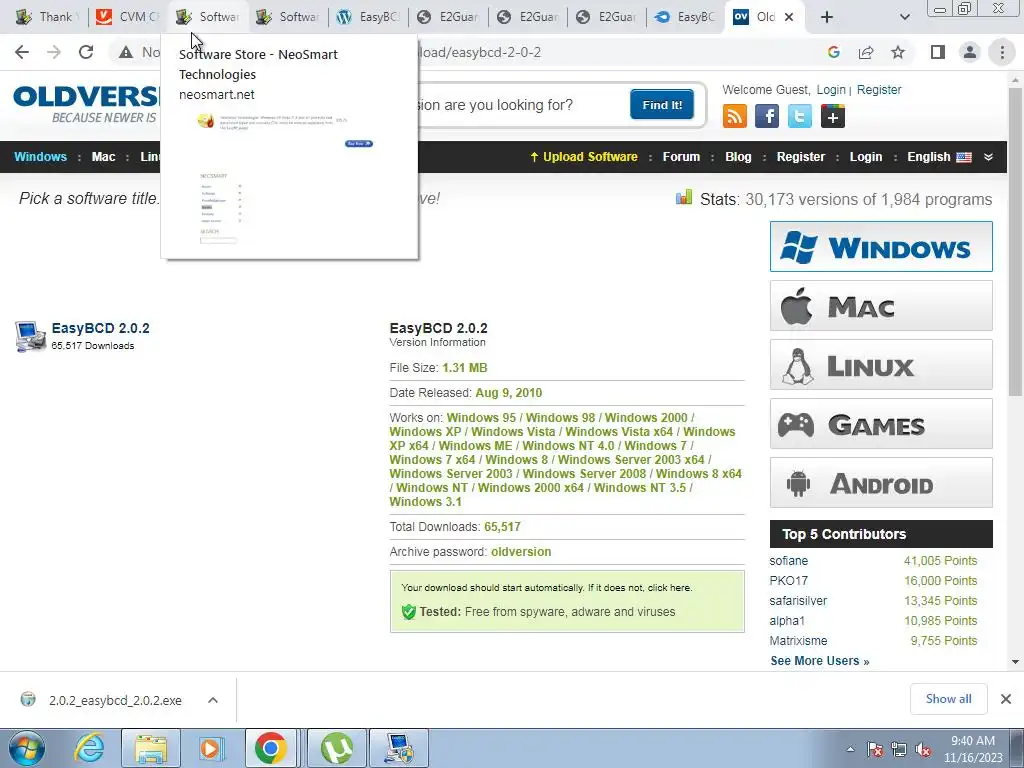The image size is (1024, 768).
Task: Close the OldVersion tab
Action: tap(789, 17)
